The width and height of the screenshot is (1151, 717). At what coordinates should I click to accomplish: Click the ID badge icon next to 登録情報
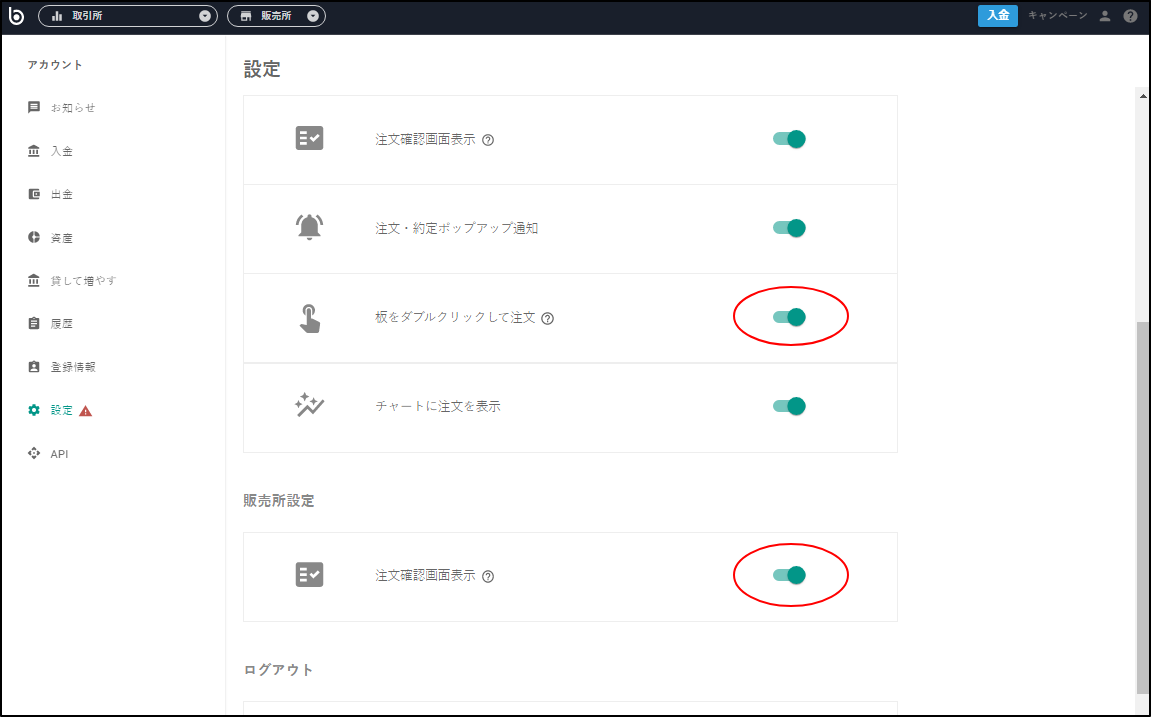click(34, 366)
